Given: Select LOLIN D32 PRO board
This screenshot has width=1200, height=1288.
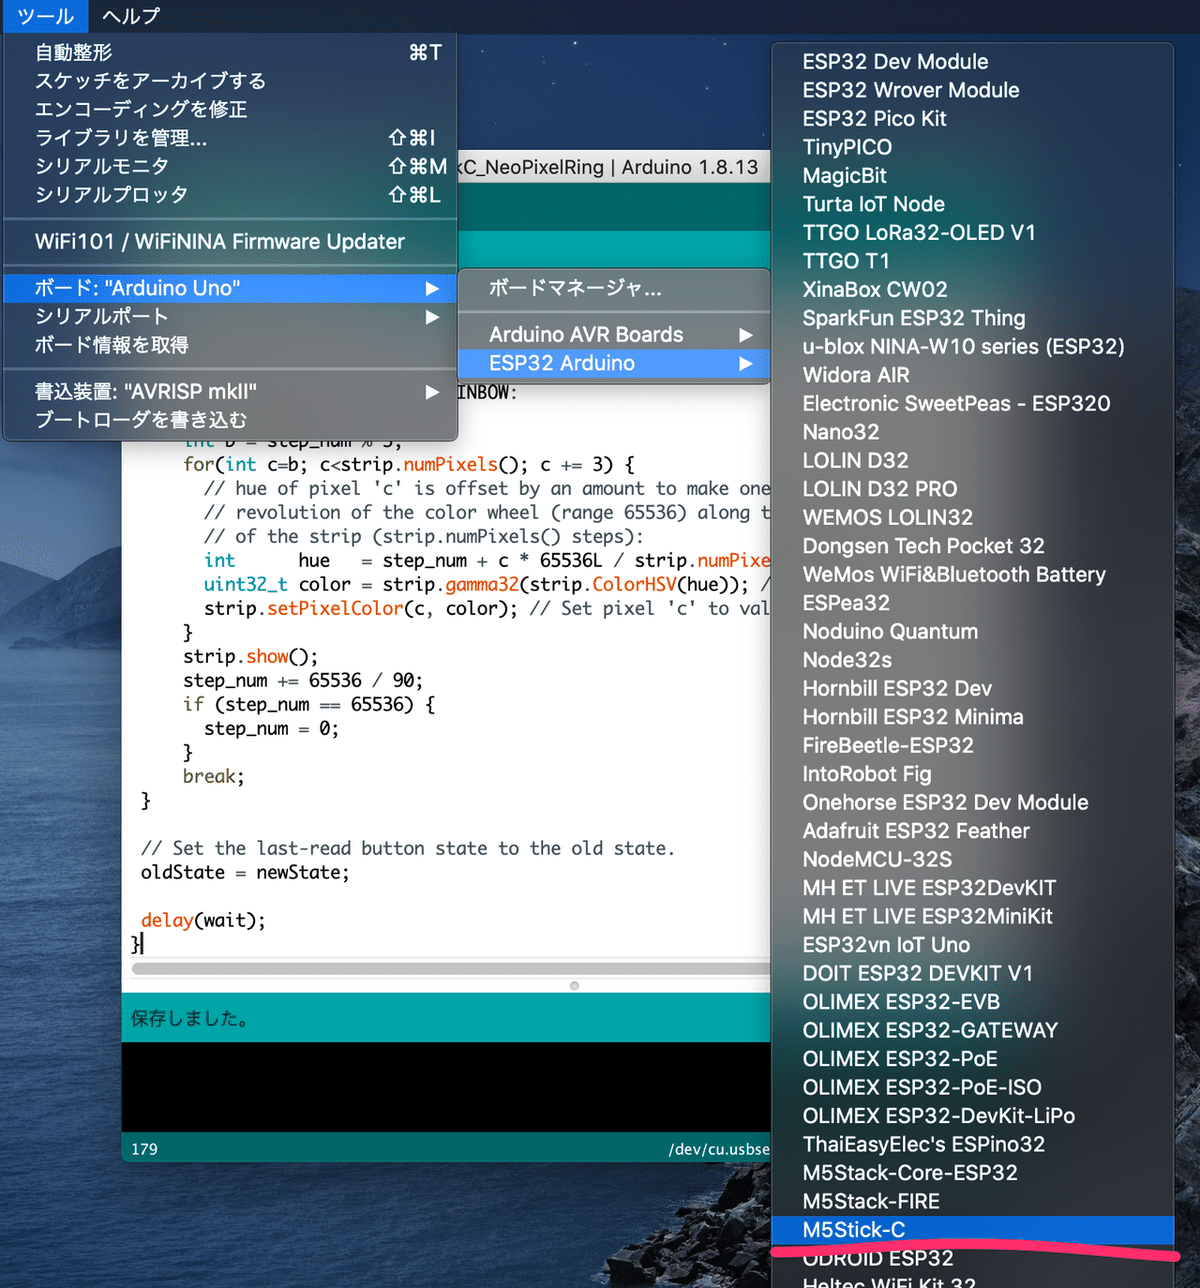Looking at the screenshot, I should point(972,489).
